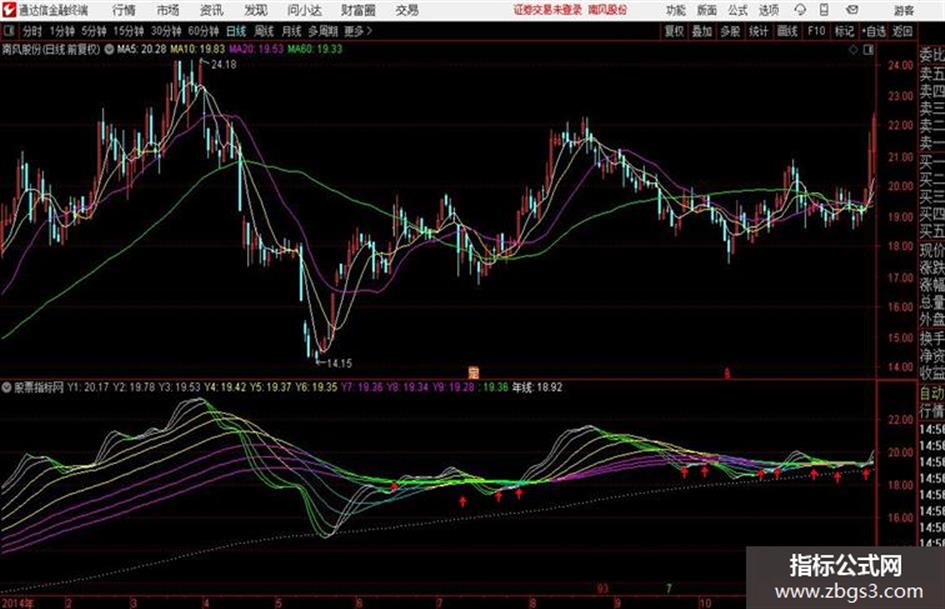Screen dimensions: 945x609
Task: Click the 自动 label in right panel
Action: click(x=932, y=394)
